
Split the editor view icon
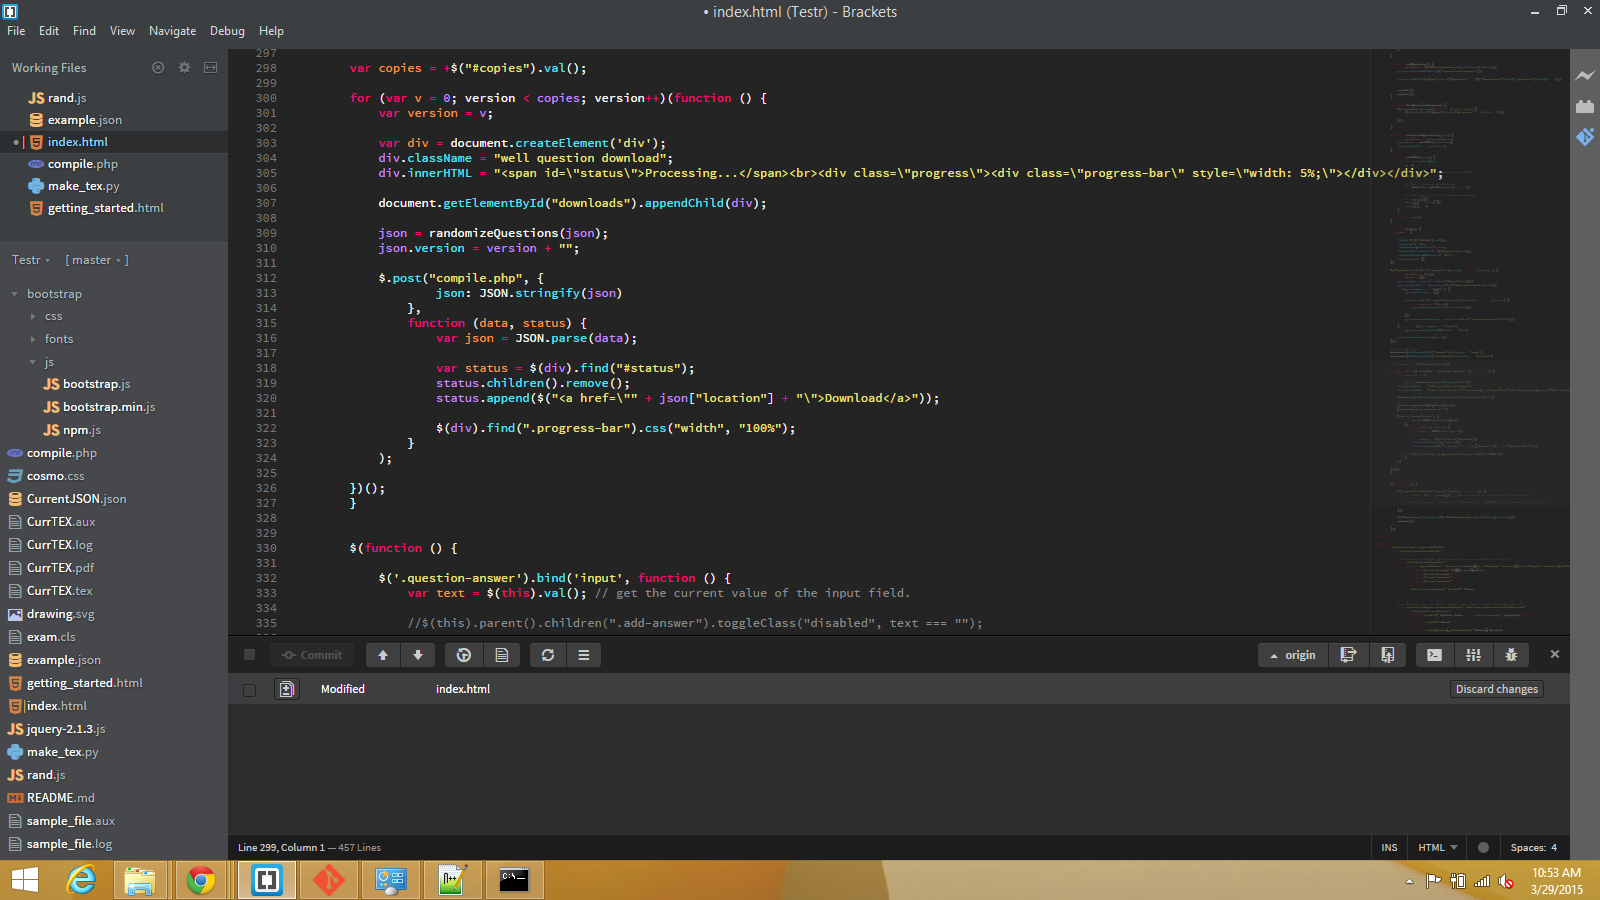(x=210, y=67)
